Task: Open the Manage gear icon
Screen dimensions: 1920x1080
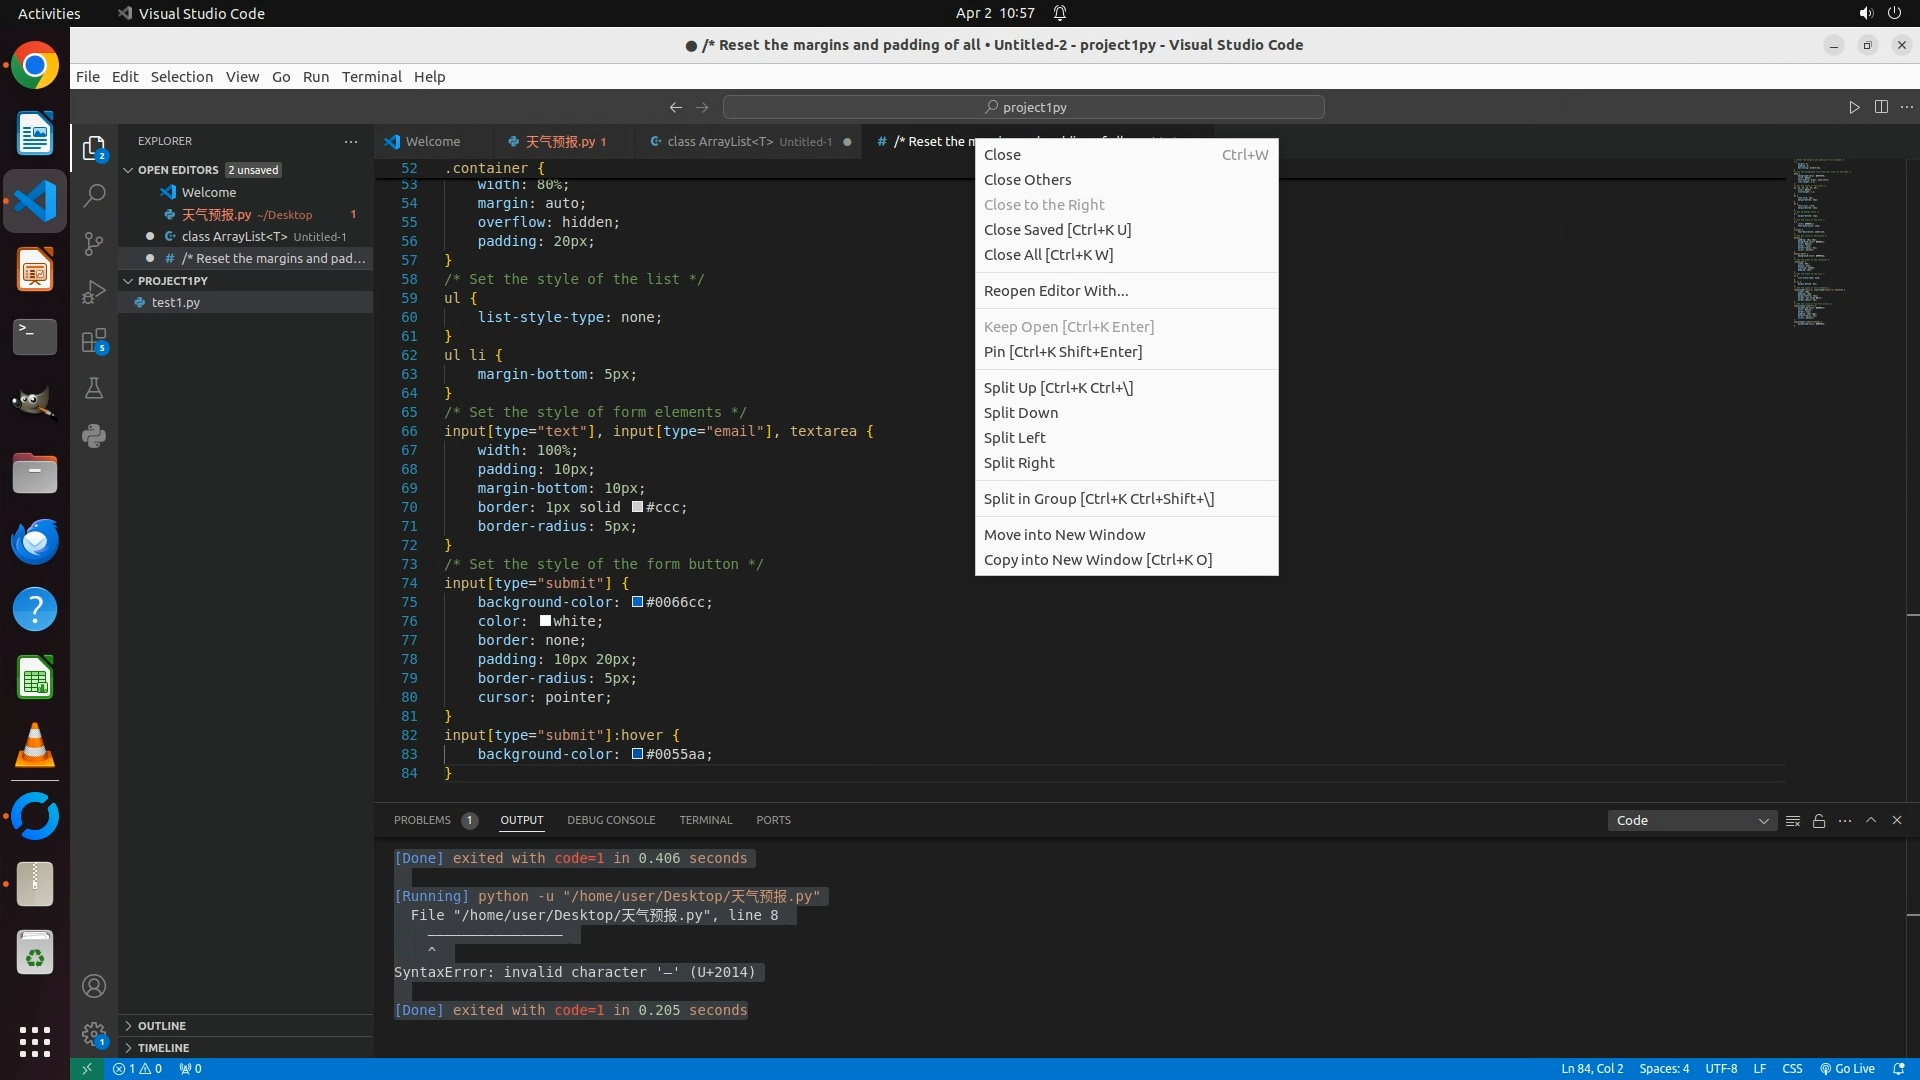Action: 94,1034
